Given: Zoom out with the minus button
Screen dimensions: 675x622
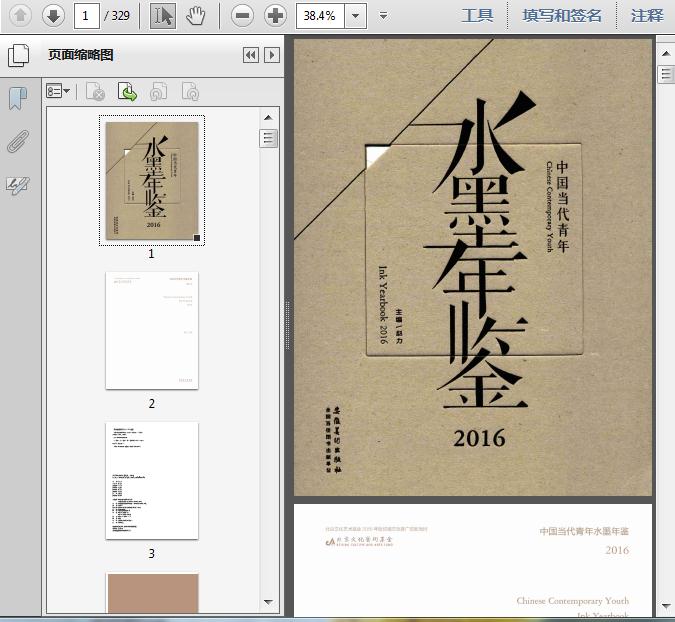Looking at the screenshot, I should [242, 16].
